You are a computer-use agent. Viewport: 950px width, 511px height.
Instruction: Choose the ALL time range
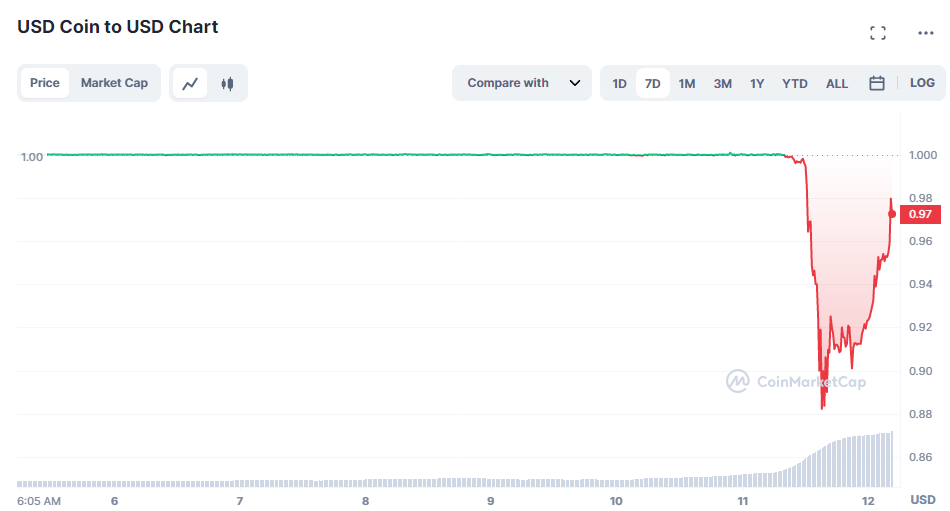click(837, 83)
